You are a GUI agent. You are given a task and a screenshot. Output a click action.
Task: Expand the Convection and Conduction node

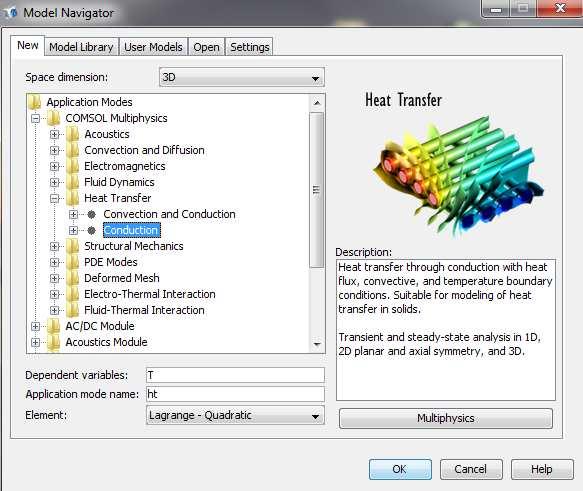[73, 214]
